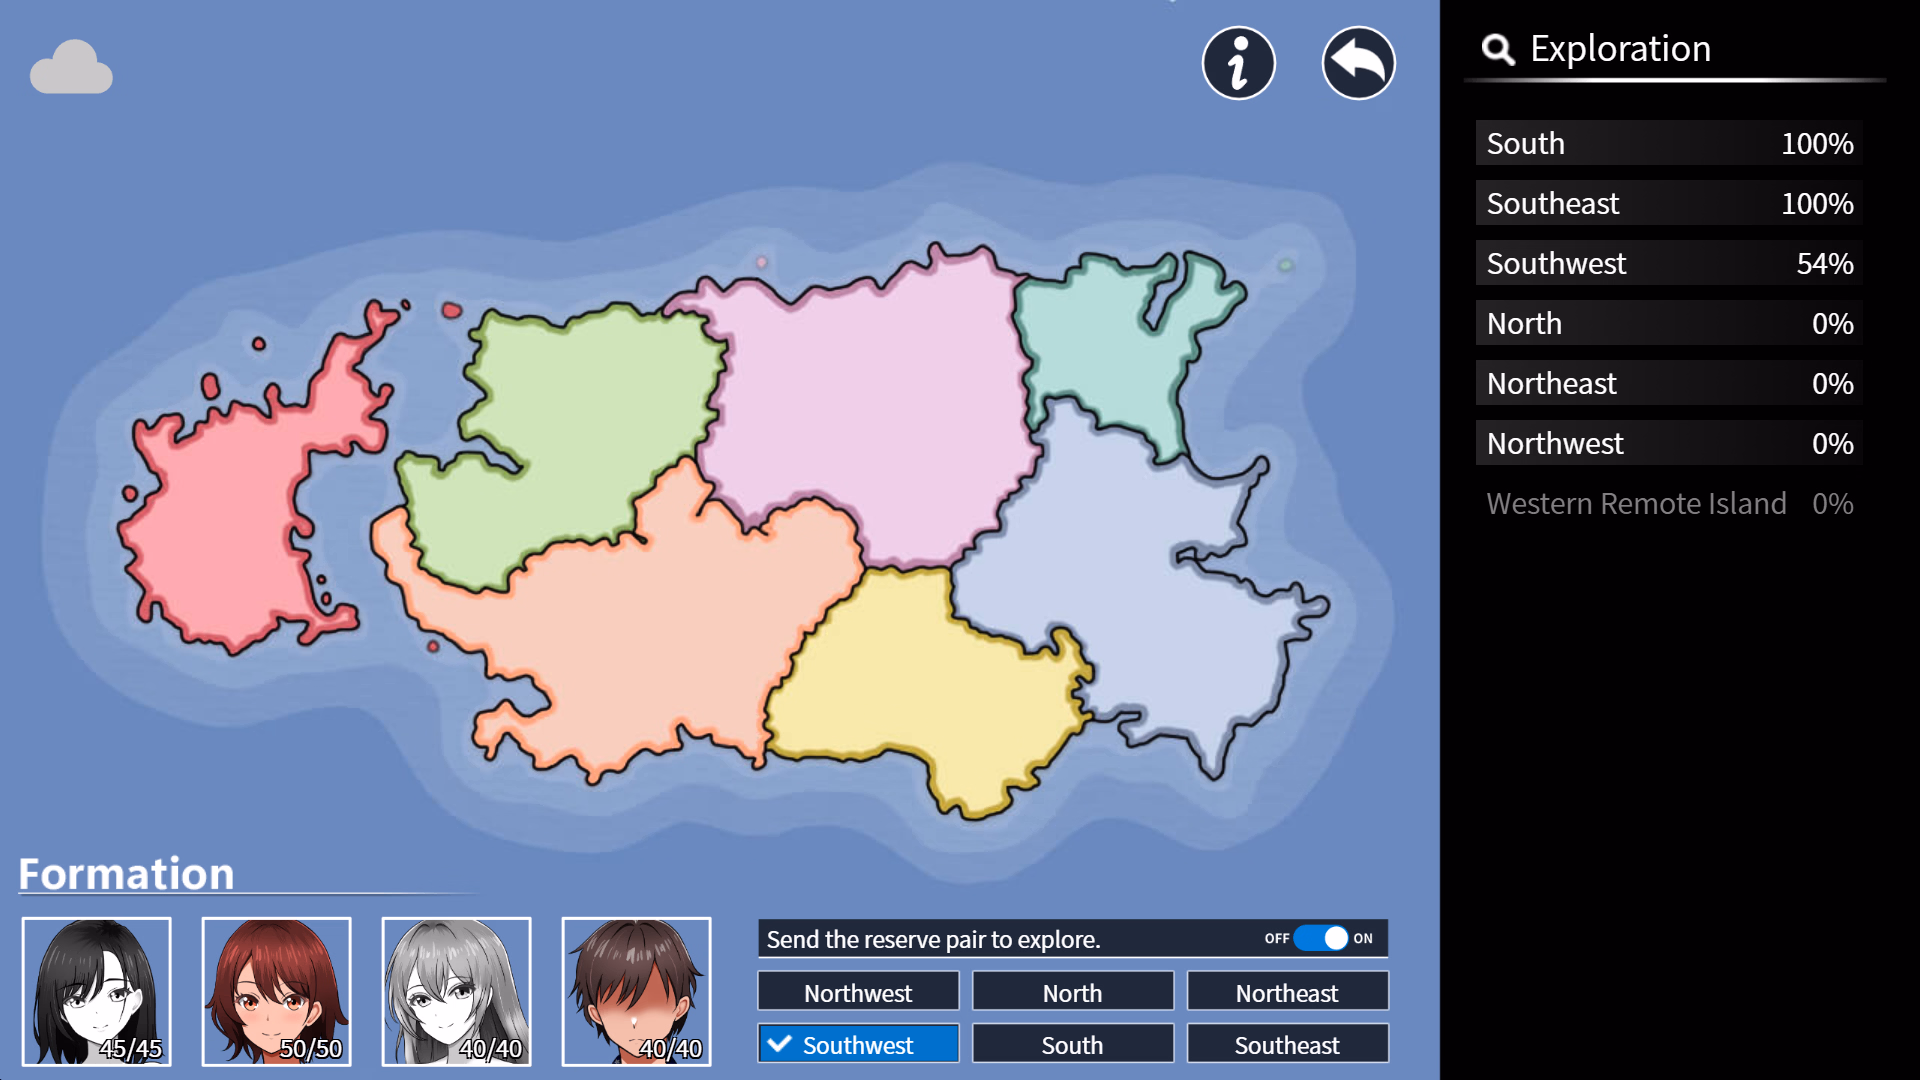The width and height of the screenshot is (1920, 1080).
Task: Open Western Remote Island list entry
Action: pyautogui.click(x=1668, y=503)
